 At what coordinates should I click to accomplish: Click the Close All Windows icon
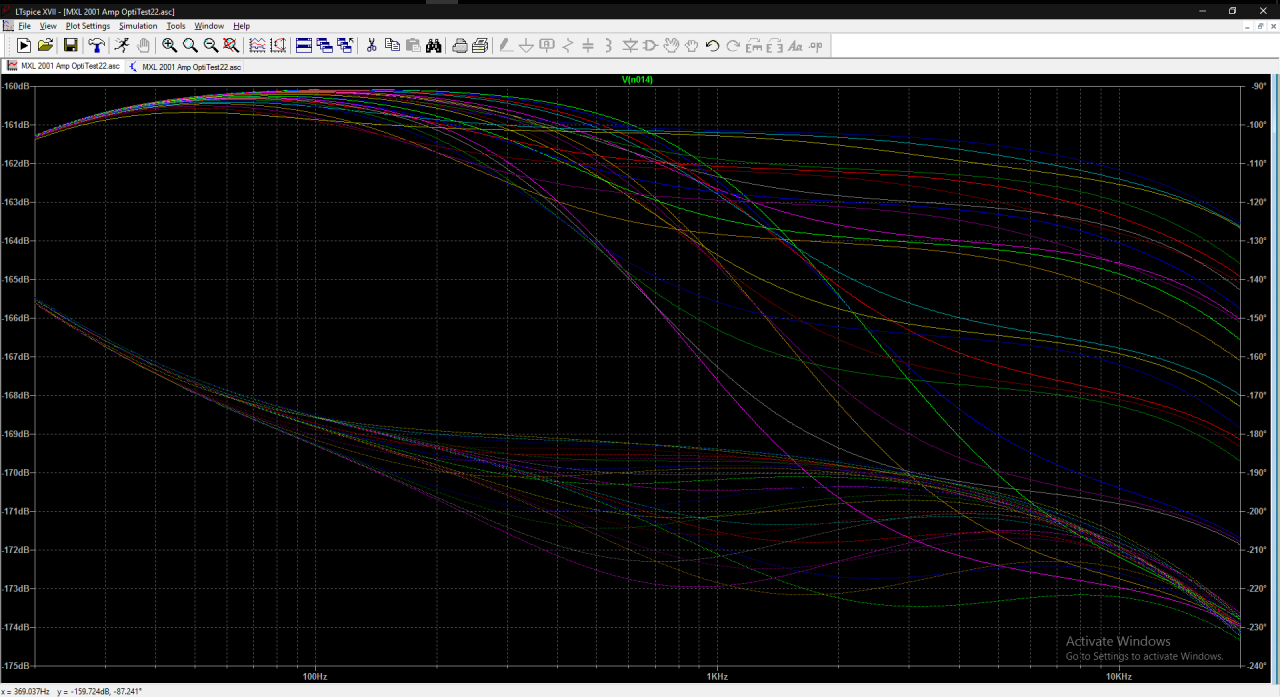click(345, 45)
